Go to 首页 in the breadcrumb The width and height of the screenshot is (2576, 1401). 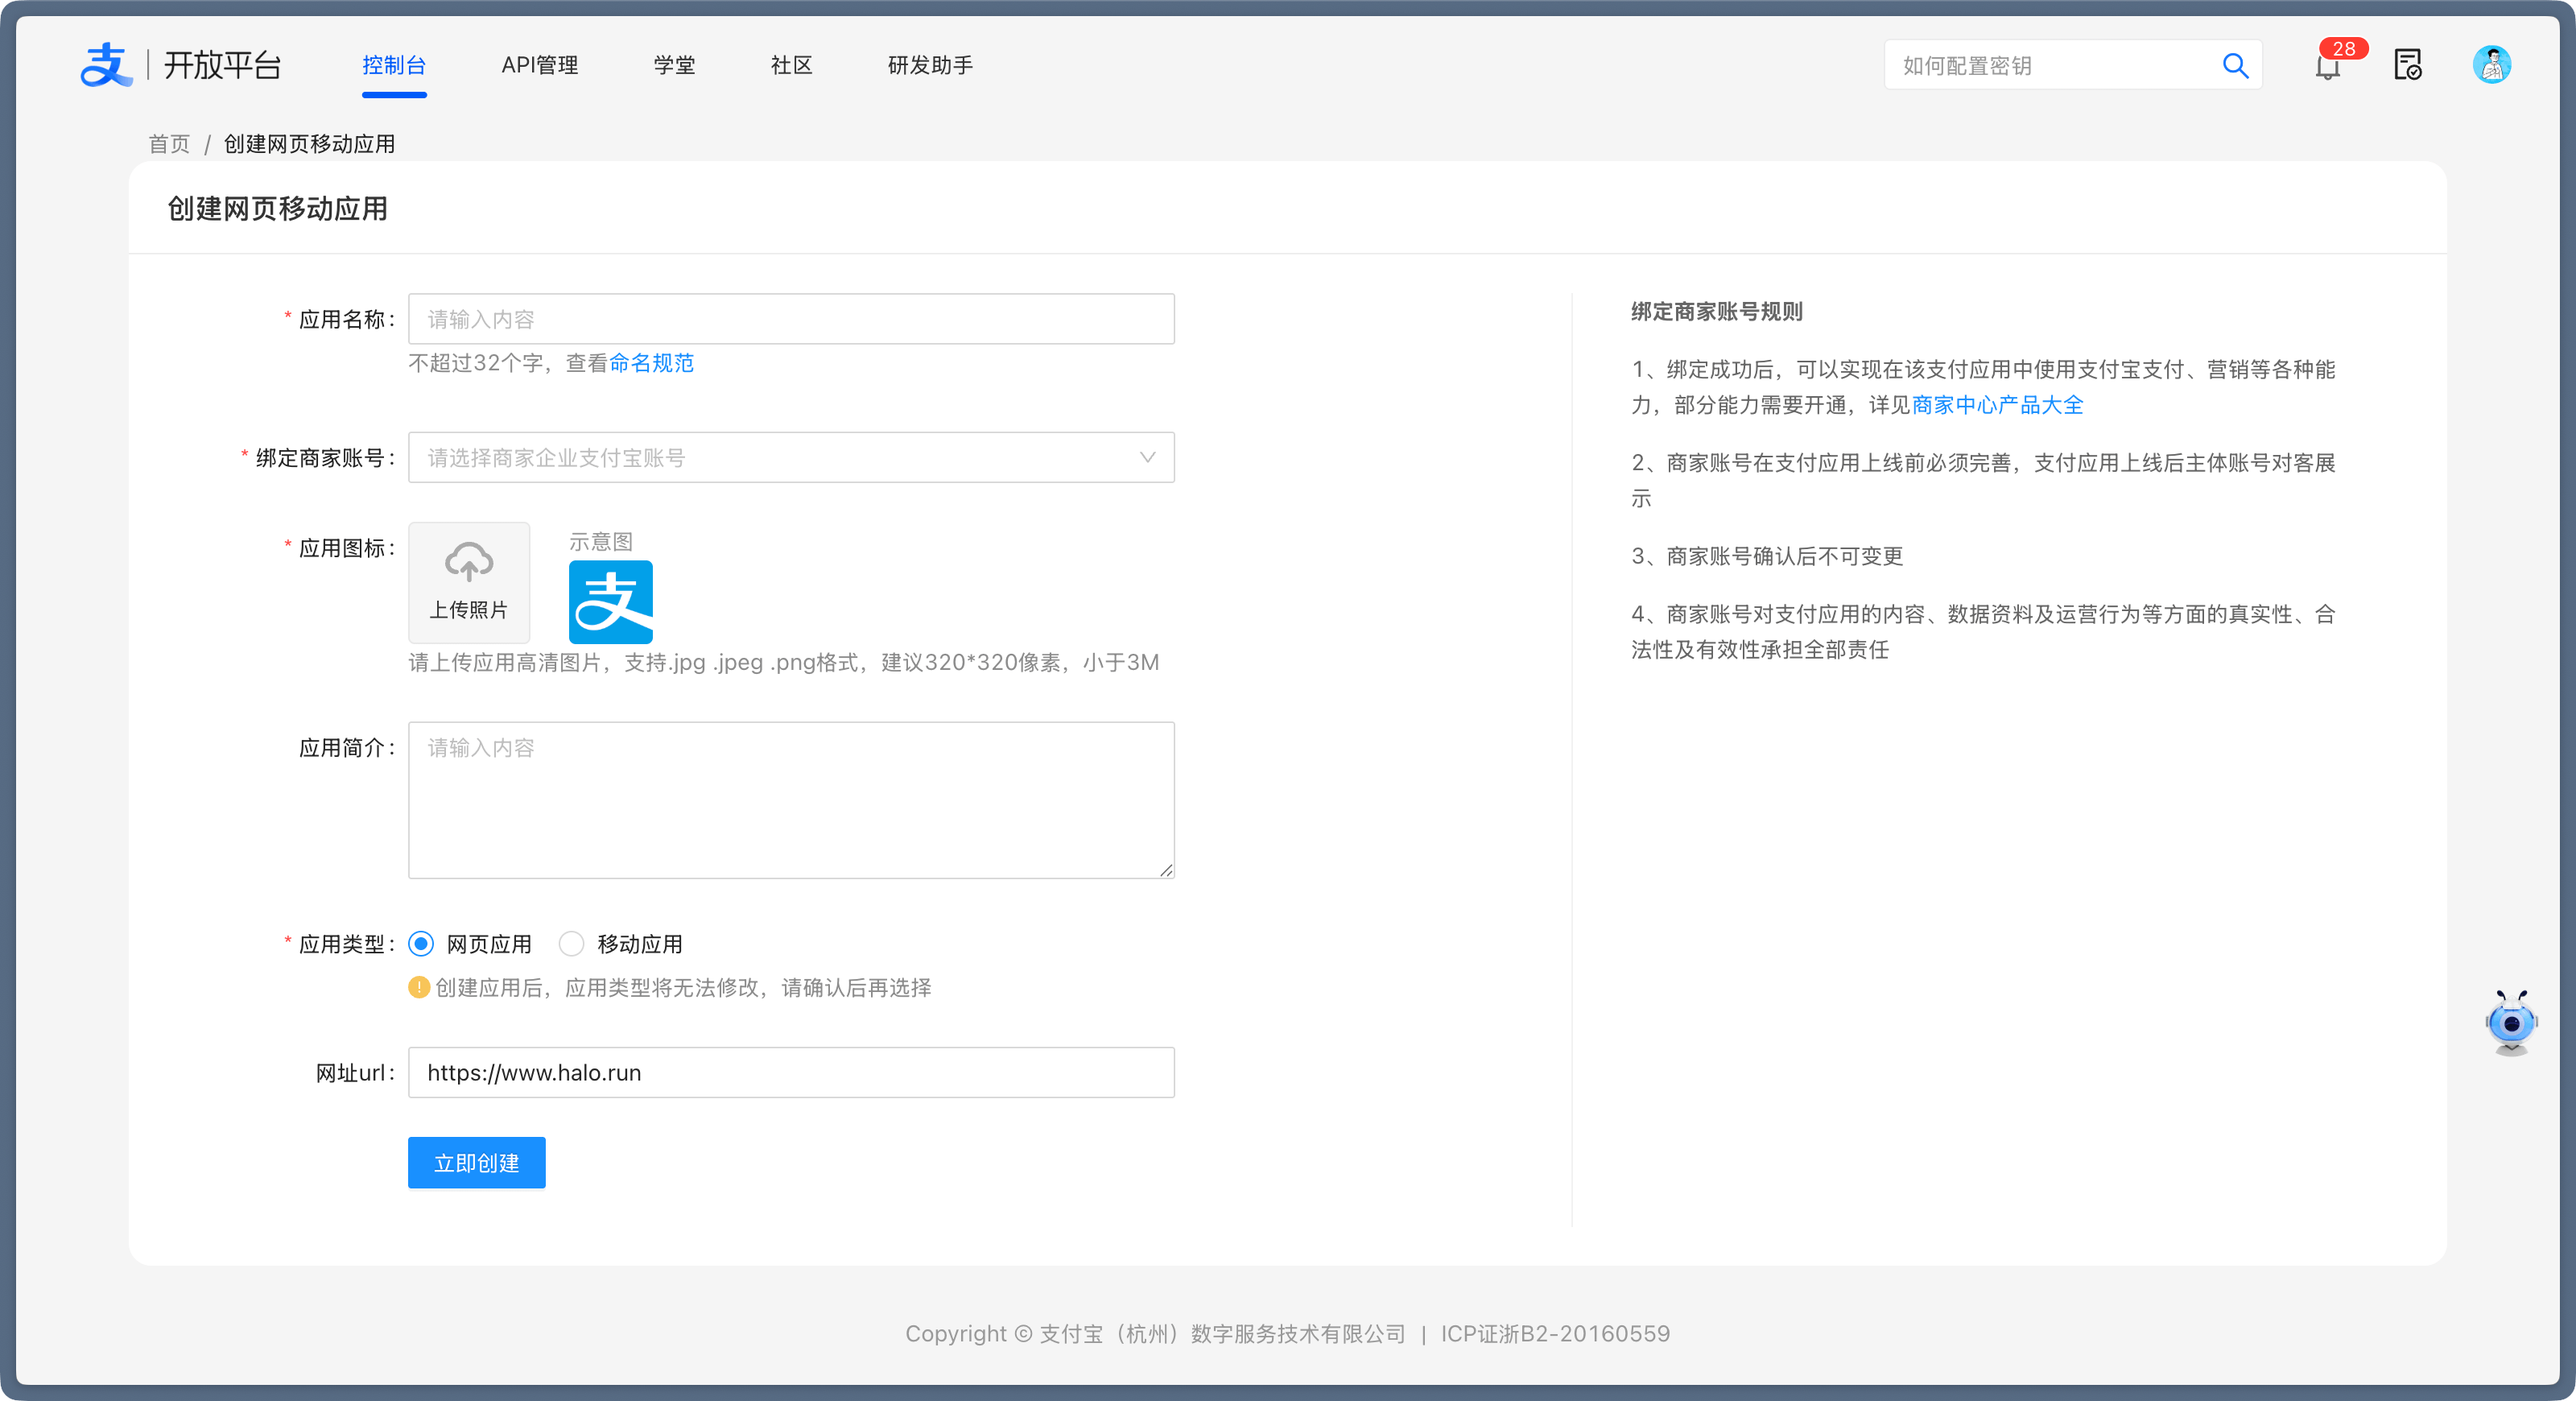tap(169, 144)
